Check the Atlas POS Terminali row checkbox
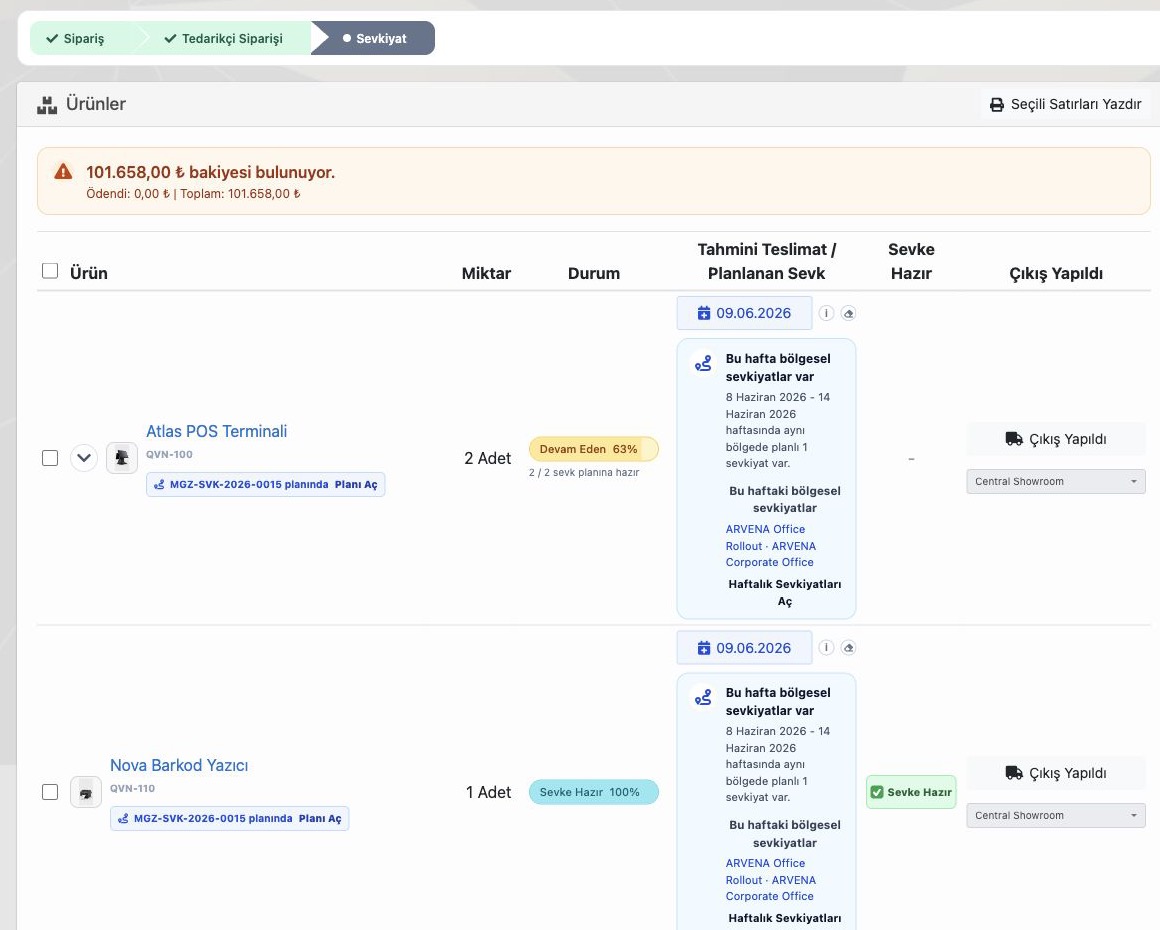The width and height of the screenshot is (1160, 930). [50, 458]
